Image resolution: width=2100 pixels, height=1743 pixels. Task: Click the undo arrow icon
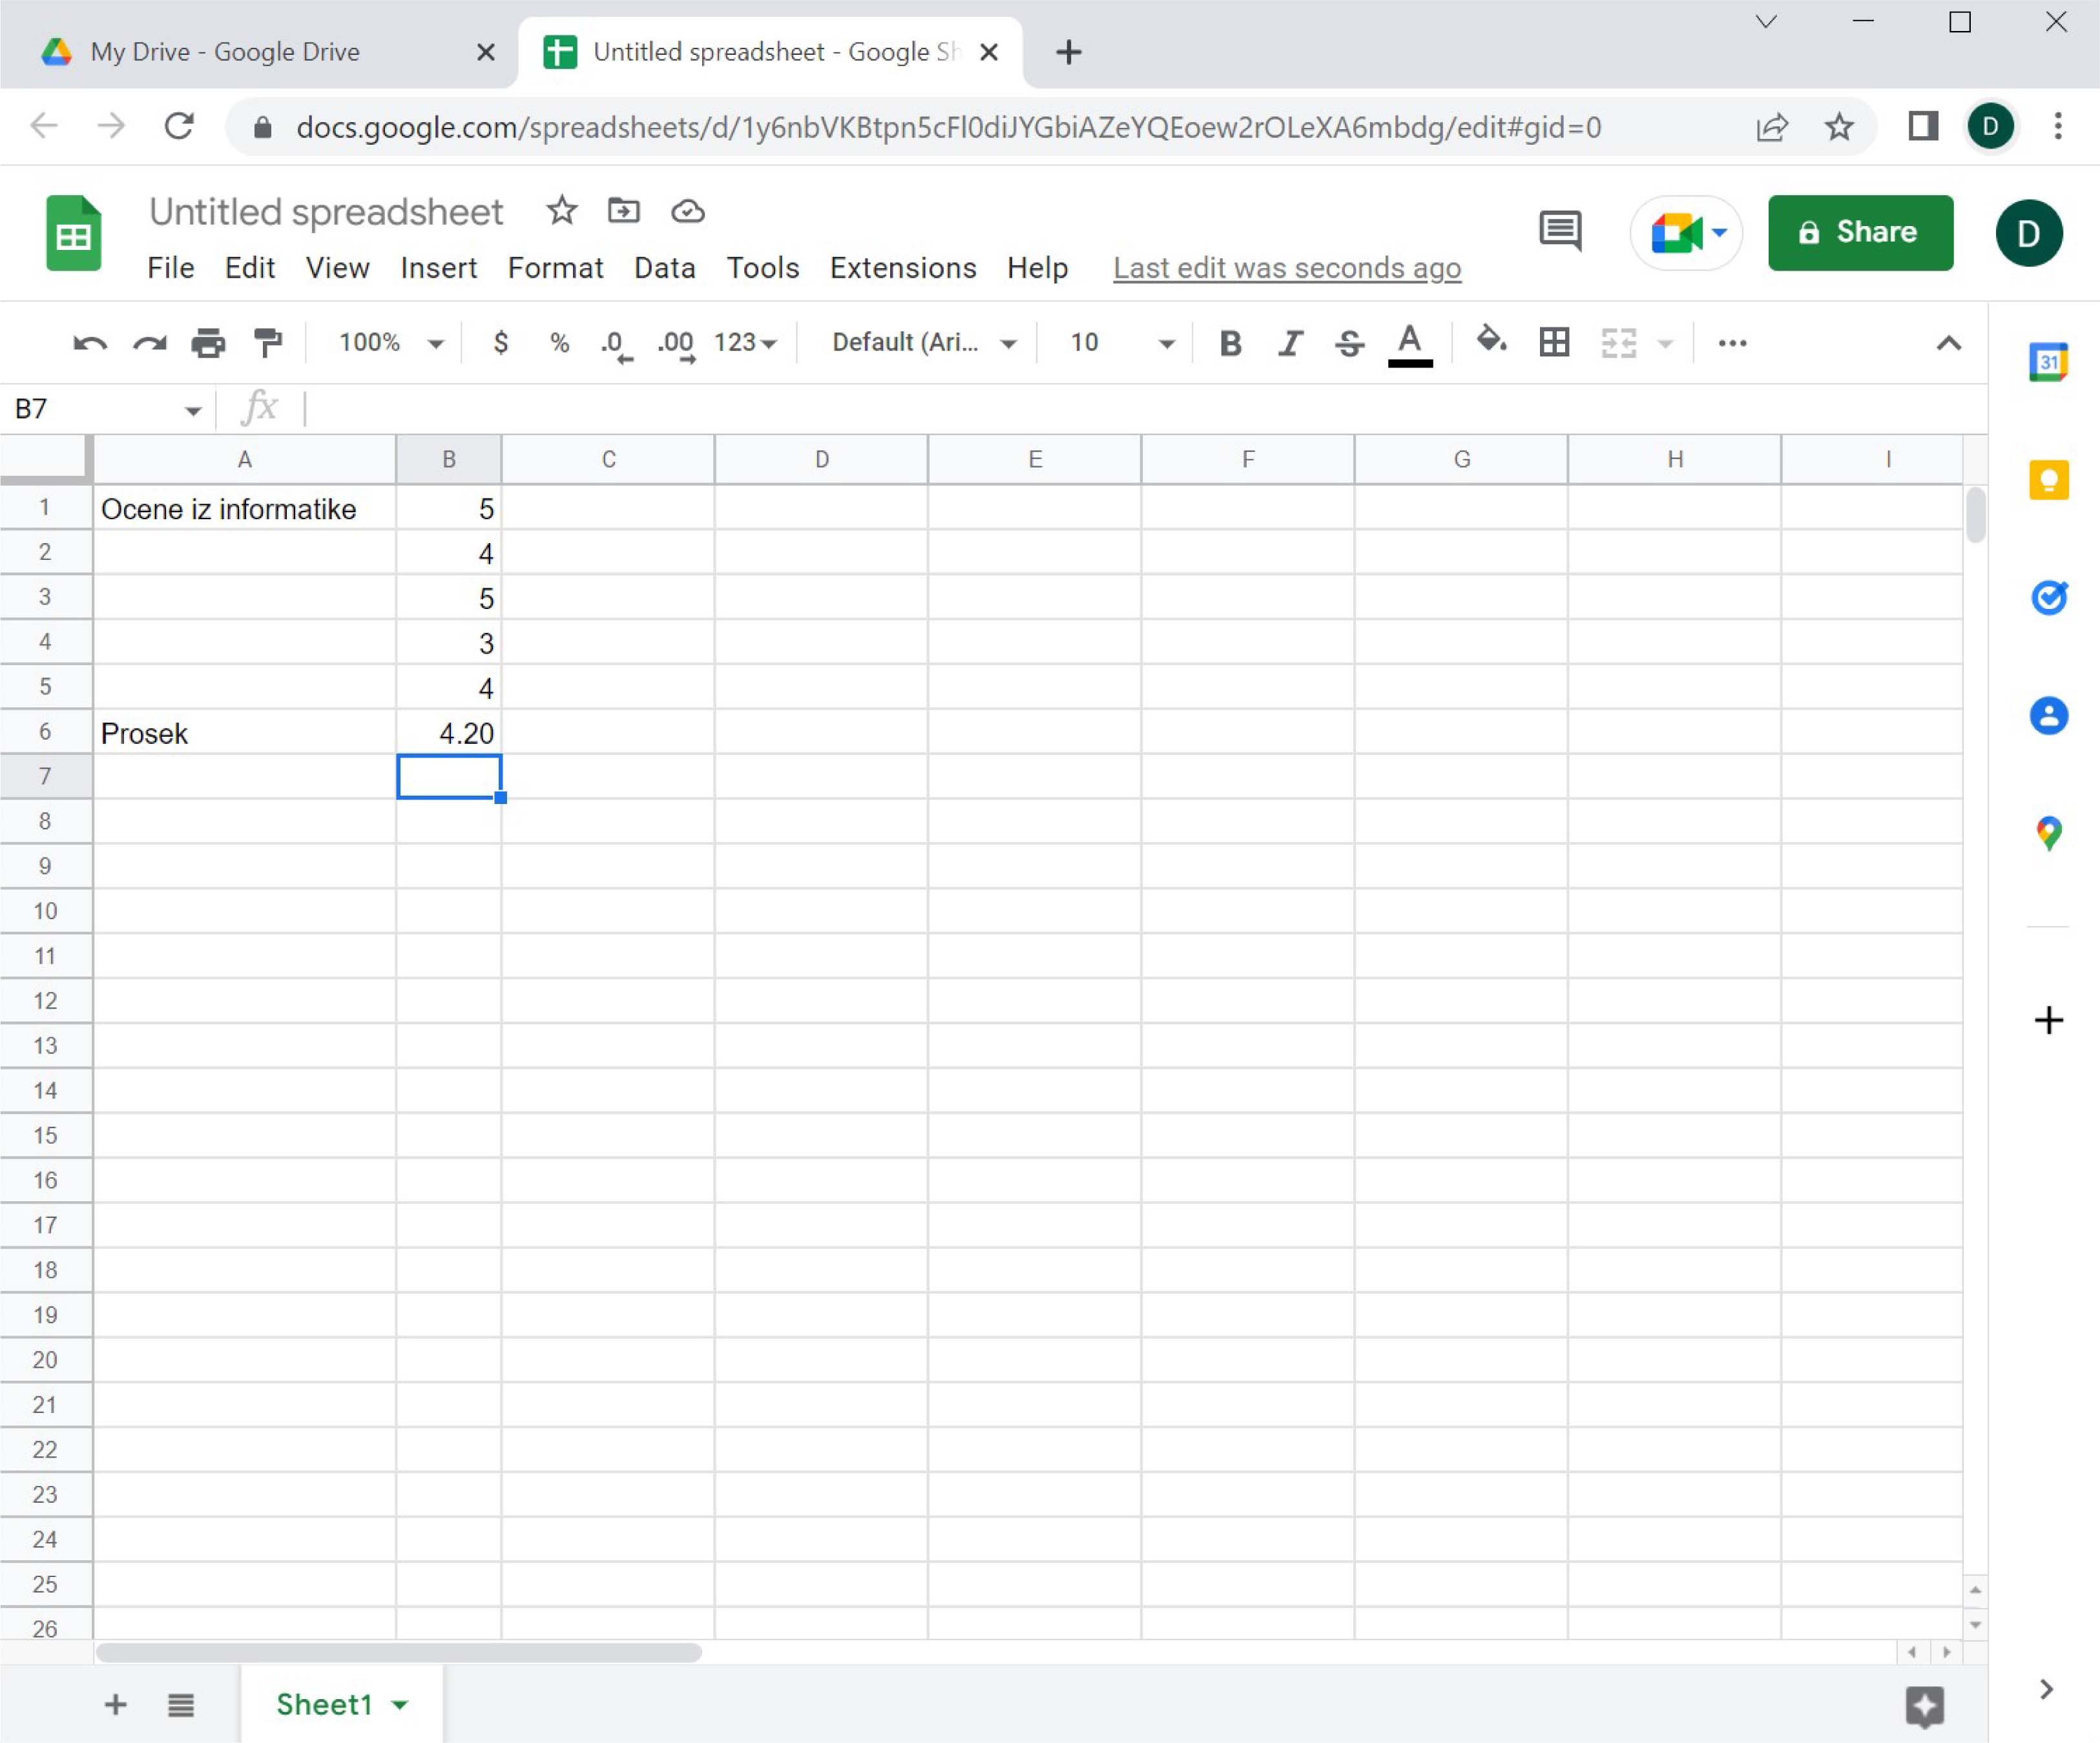point(90,343)
